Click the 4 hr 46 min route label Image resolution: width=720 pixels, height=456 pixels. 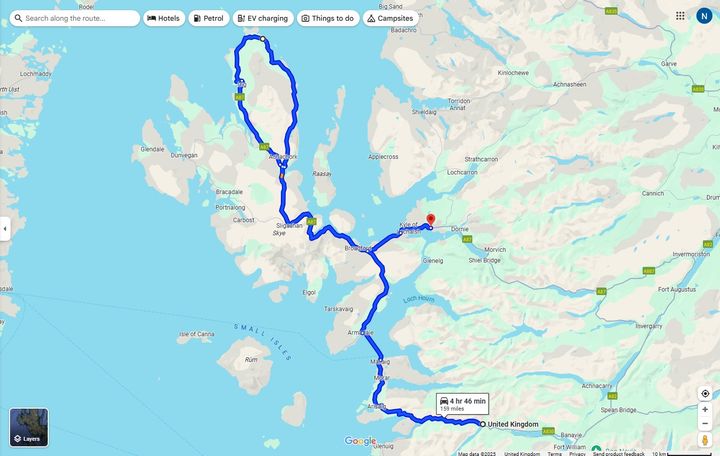(462, 404)
